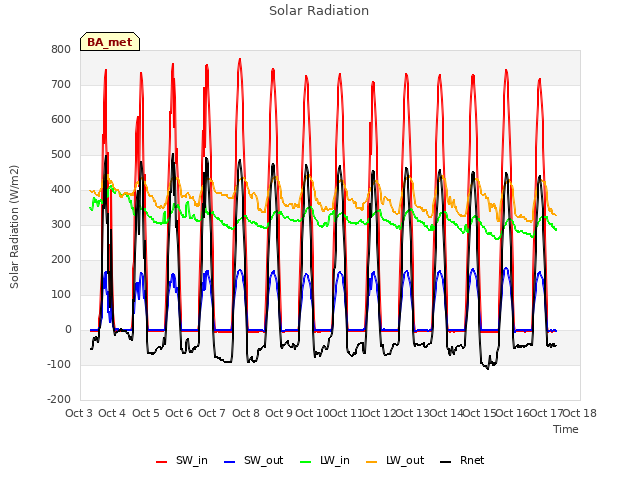
Task: Click the lowest black Rnet dip on Oct 15
Action: pos(487,369)
